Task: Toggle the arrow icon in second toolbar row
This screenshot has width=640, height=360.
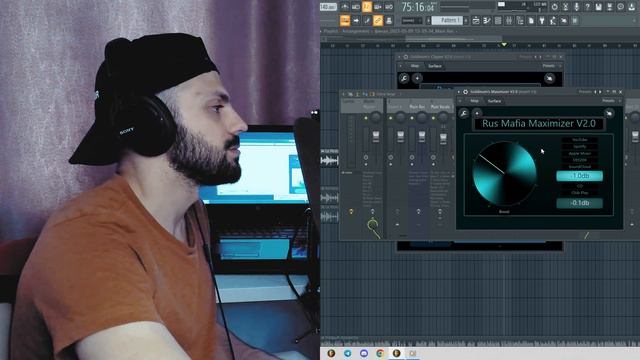Action: tap(356, 20)
